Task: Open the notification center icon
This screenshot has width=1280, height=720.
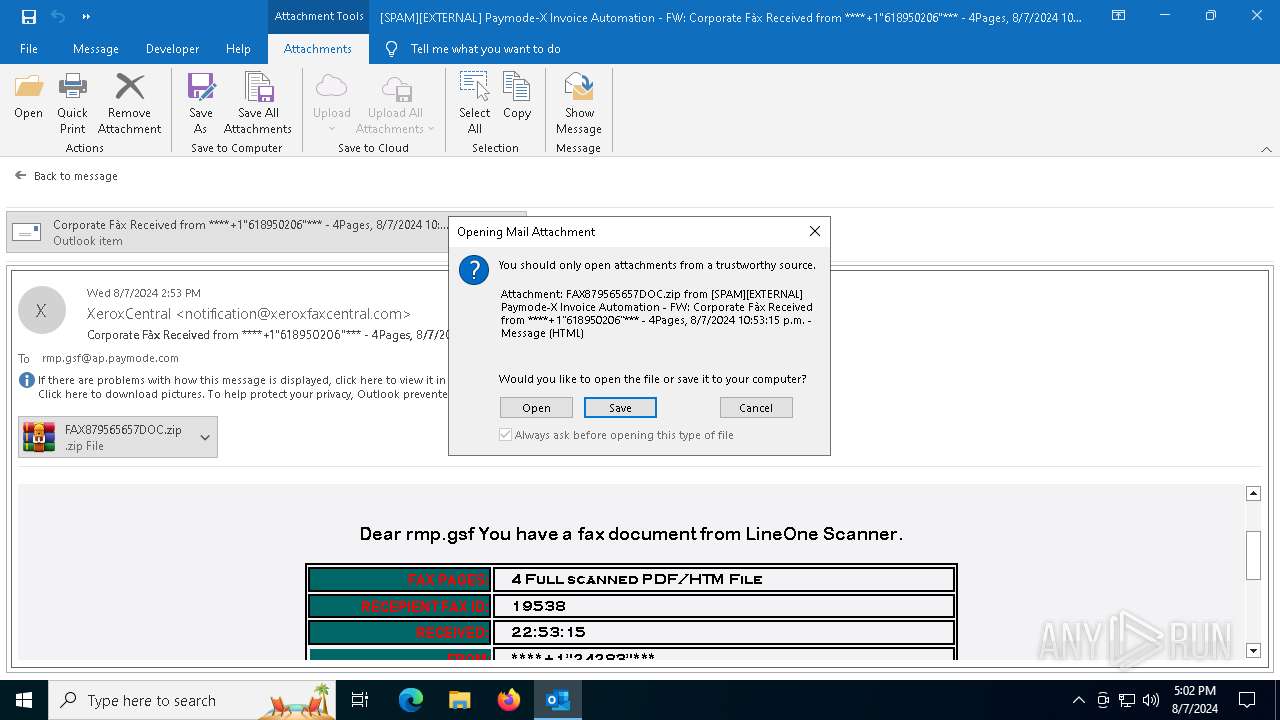Action: click(1247, 700)
